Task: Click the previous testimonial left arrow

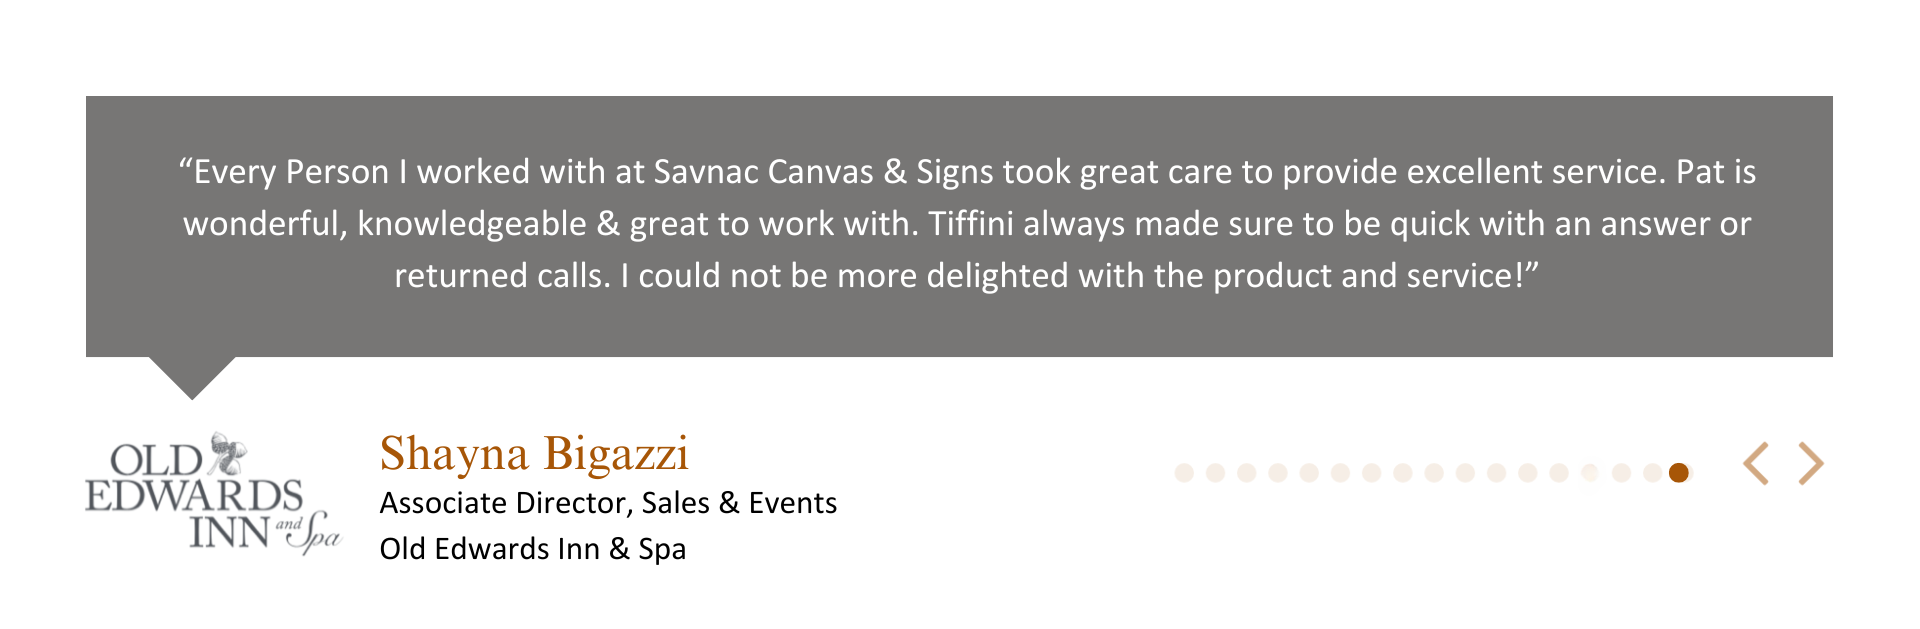Action: point(1756,464)
